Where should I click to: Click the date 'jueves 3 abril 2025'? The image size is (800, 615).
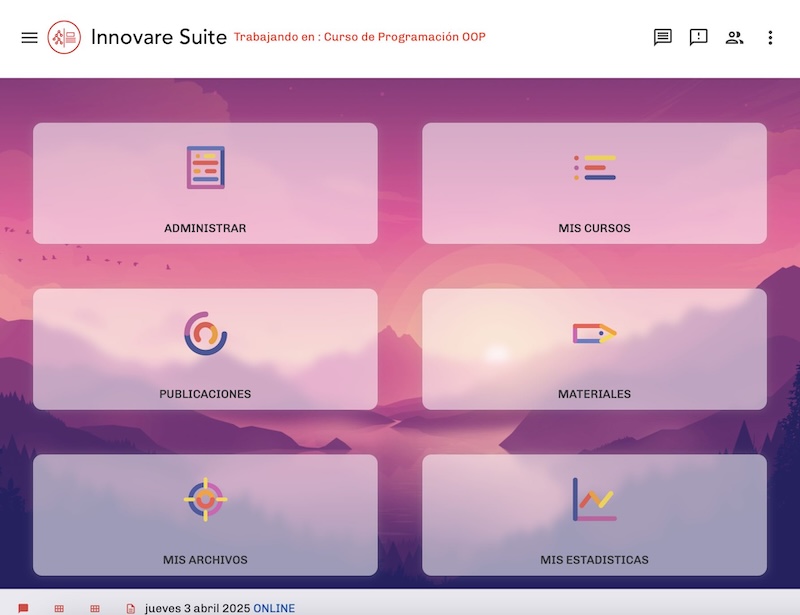[196, 607]
